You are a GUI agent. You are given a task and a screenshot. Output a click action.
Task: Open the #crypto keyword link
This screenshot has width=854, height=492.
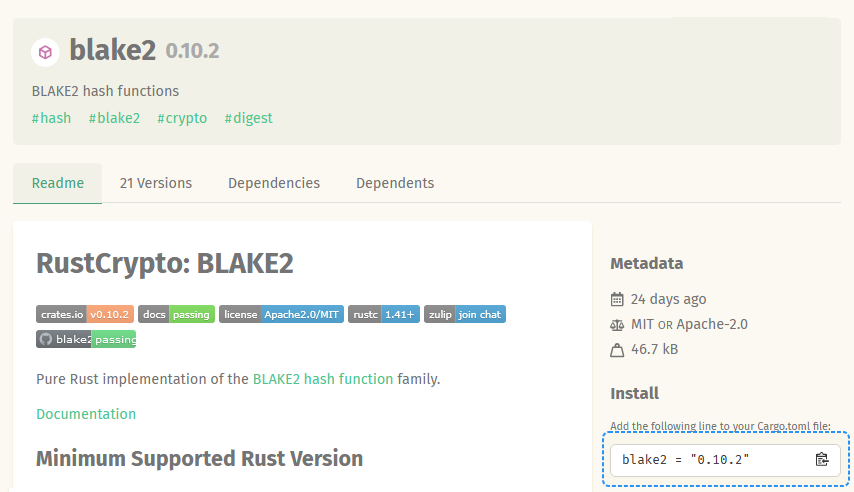182,118
